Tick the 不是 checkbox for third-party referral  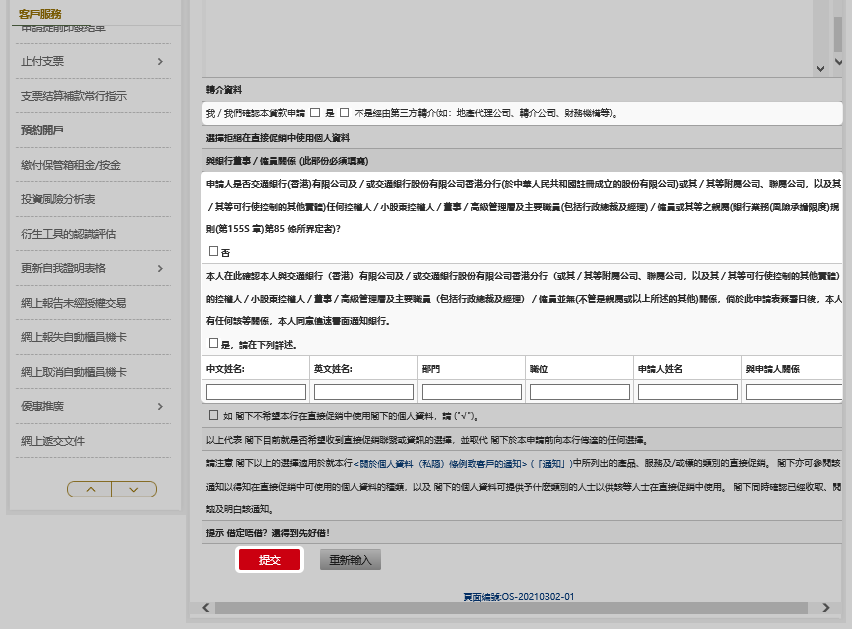345,113
